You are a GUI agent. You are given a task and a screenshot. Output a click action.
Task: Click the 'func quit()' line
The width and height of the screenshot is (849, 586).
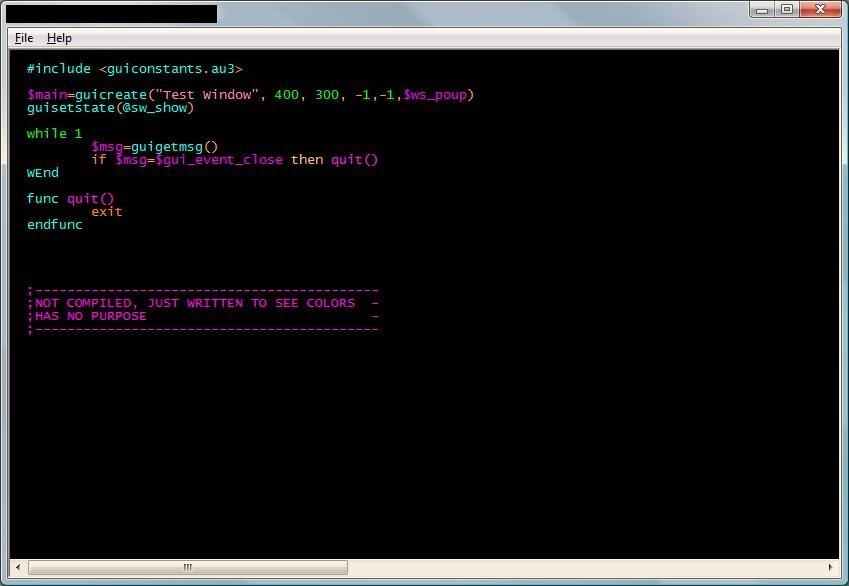(x=70, y=199)
